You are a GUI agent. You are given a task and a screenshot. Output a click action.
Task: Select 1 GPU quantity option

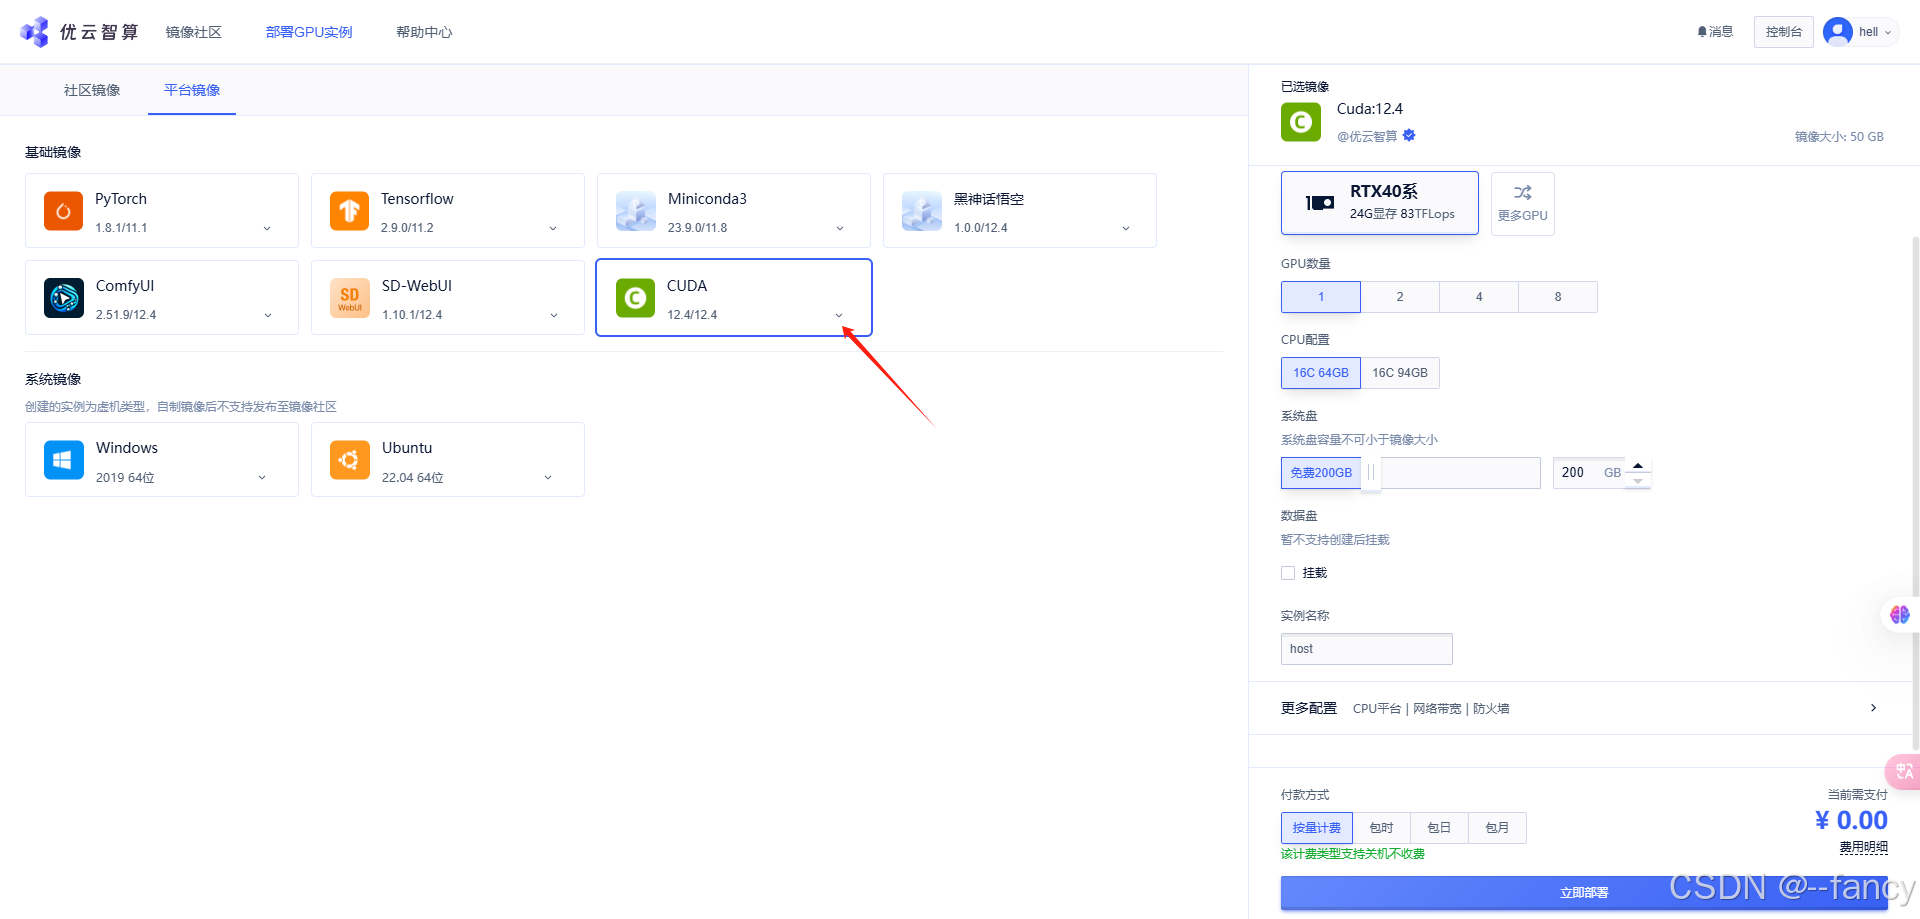1321,297
